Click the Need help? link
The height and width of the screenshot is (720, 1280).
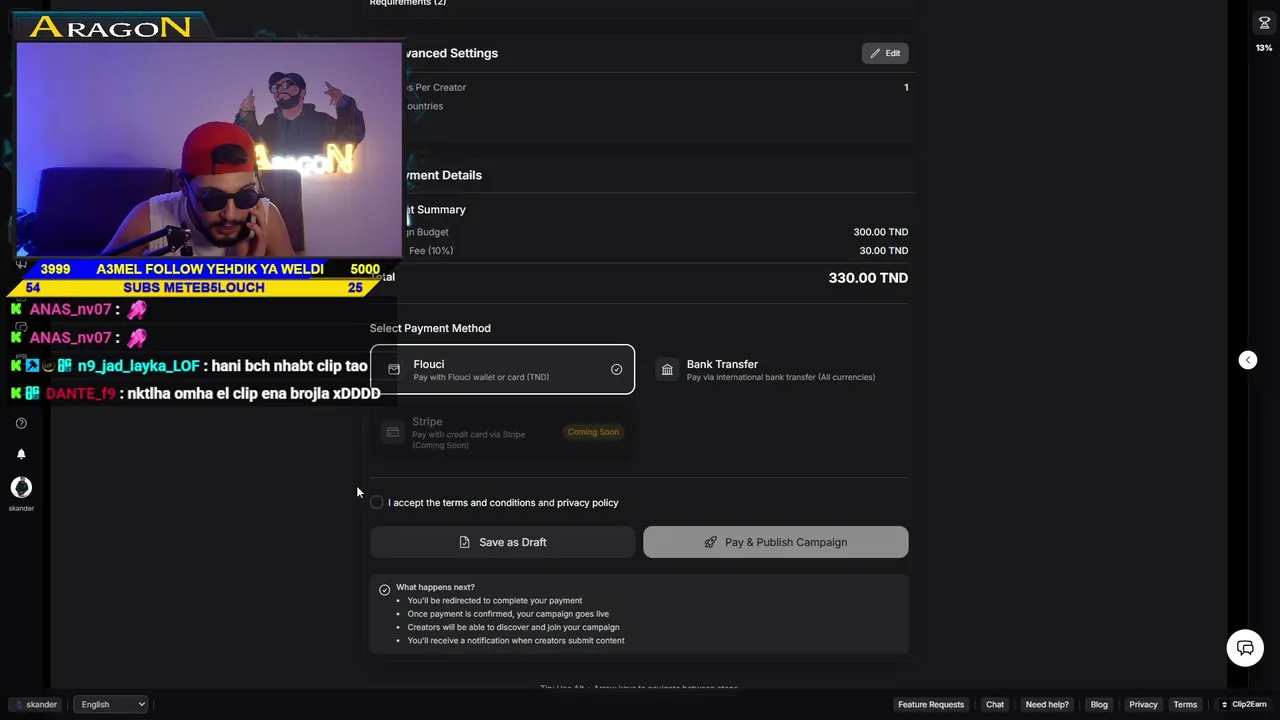click(1047, 704)
